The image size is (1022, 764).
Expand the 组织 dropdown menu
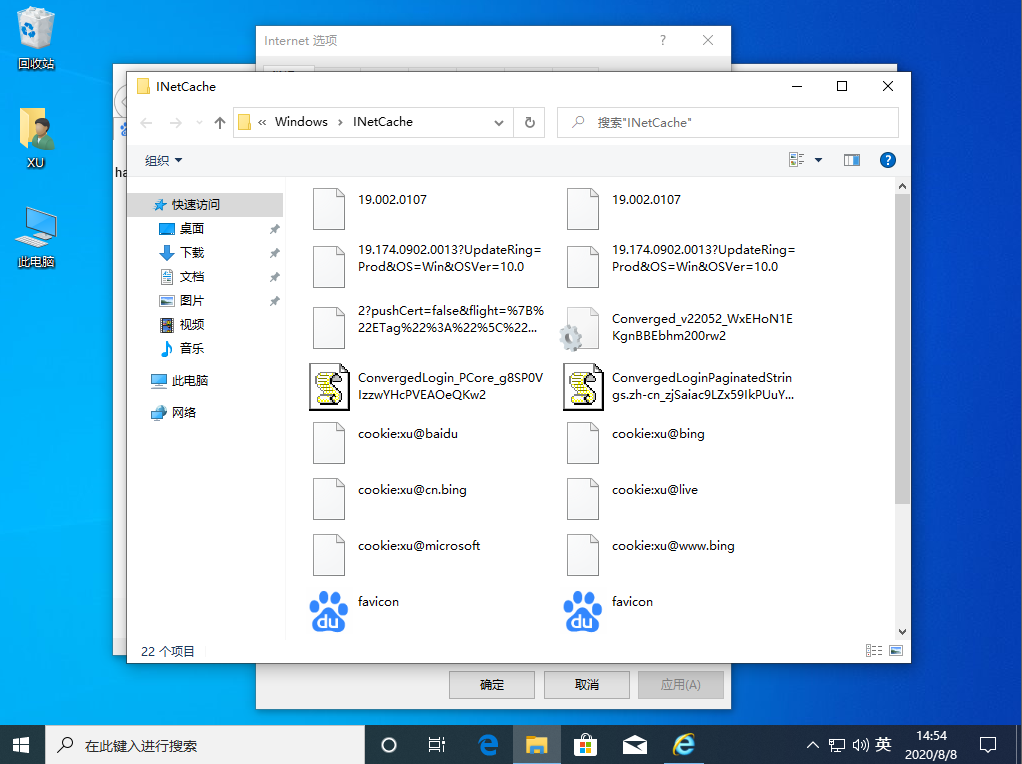[x=164, y=160]
